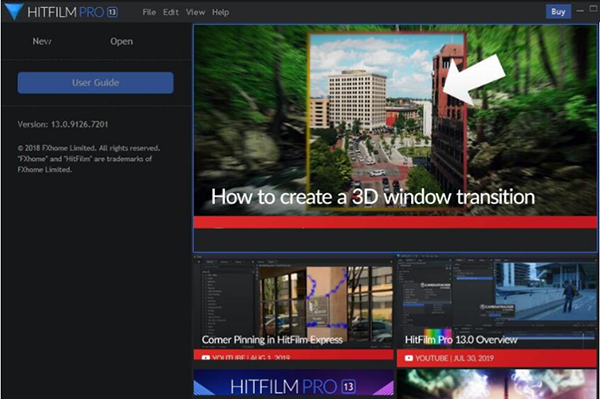
Task: Create a New project
Action: (x=42, y=41)
